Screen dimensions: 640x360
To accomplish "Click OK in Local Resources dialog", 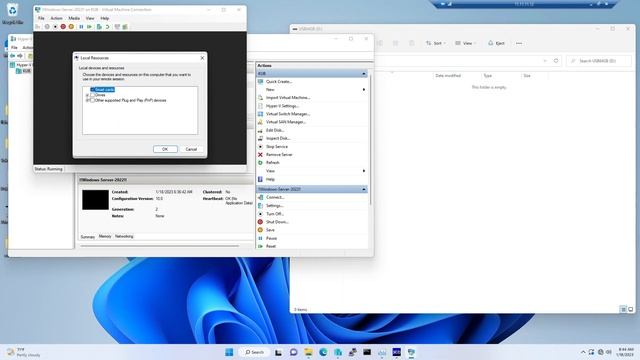I will tap(165, 149).
